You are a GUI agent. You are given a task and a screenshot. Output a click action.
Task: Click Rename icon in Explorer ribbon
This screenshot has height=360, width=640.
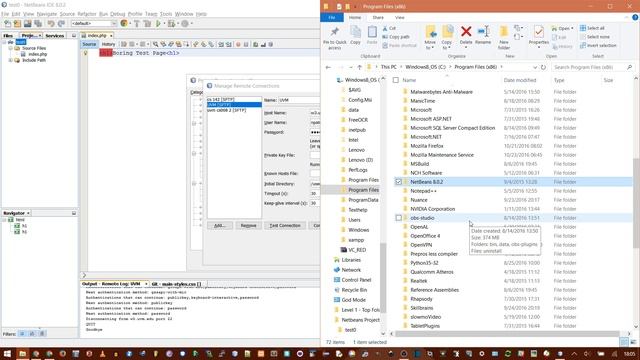coord(483,31)
